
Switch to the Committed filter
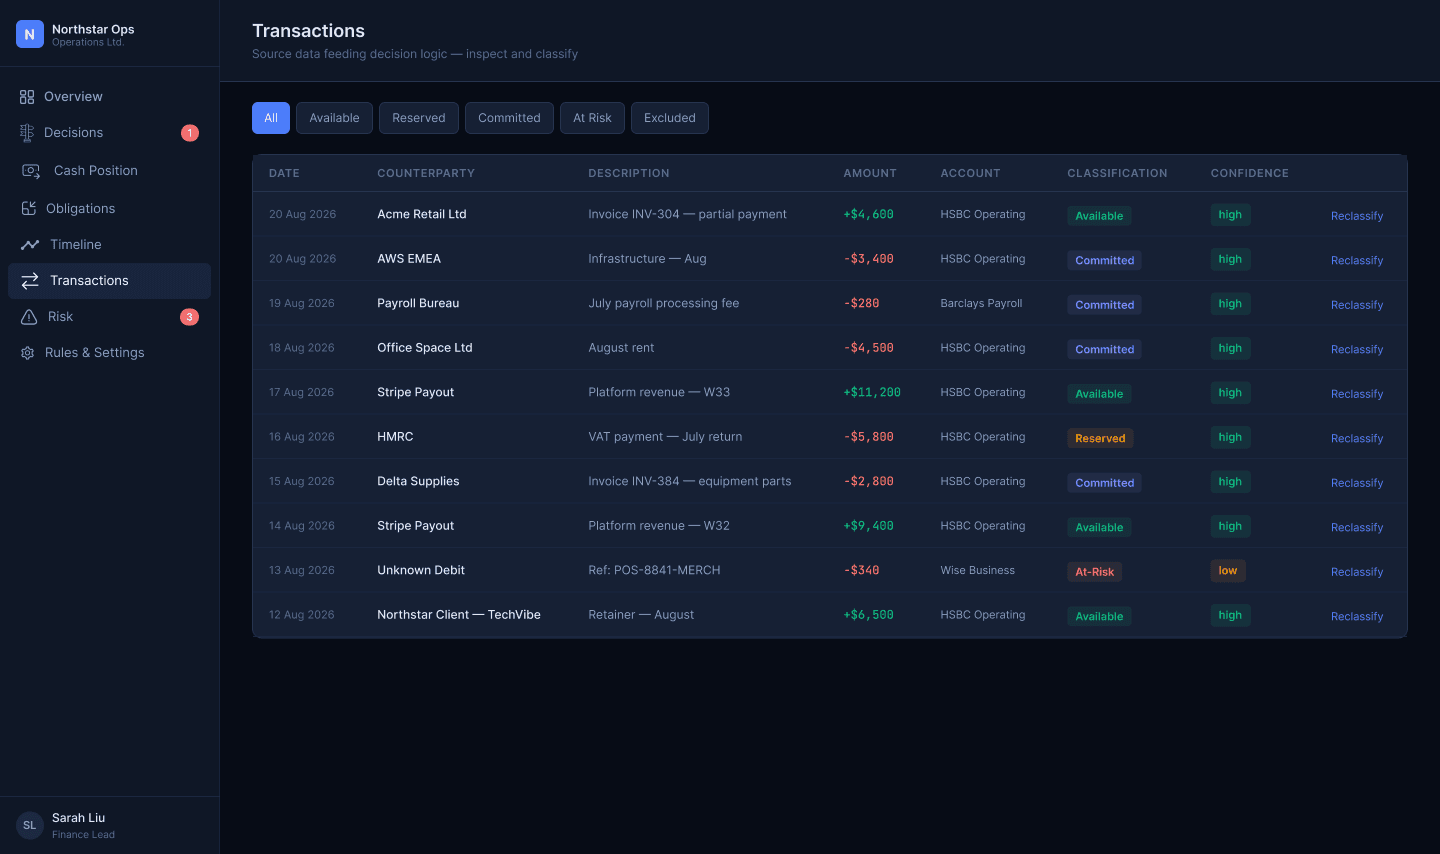509,118
